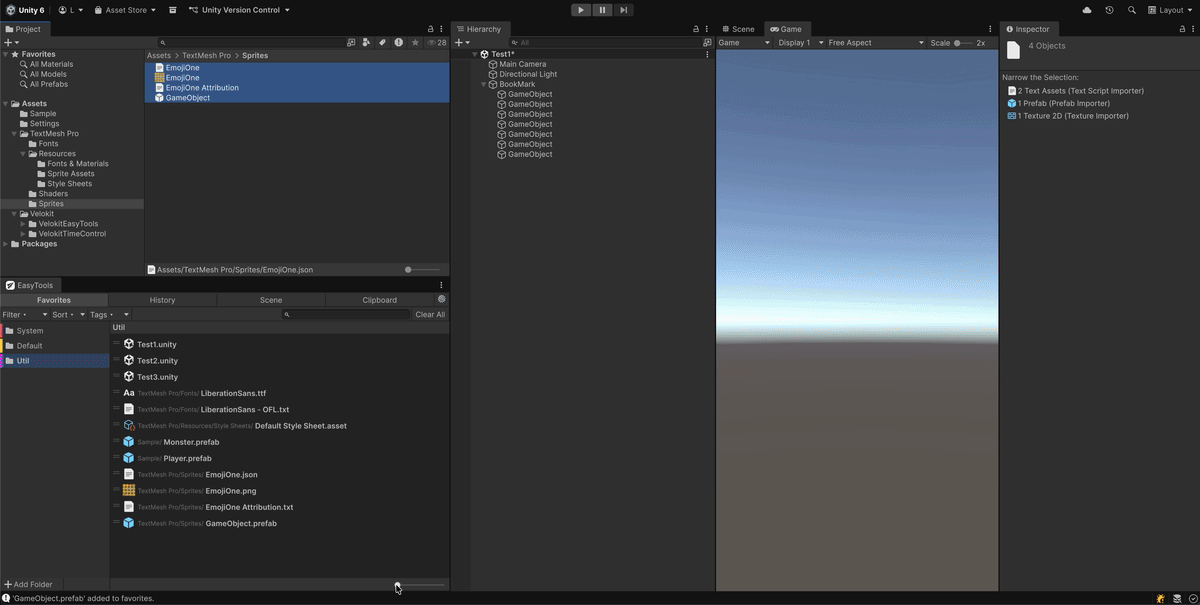
Task: Open the Unity cloud services icon
Action: (x=1087, y=9)
